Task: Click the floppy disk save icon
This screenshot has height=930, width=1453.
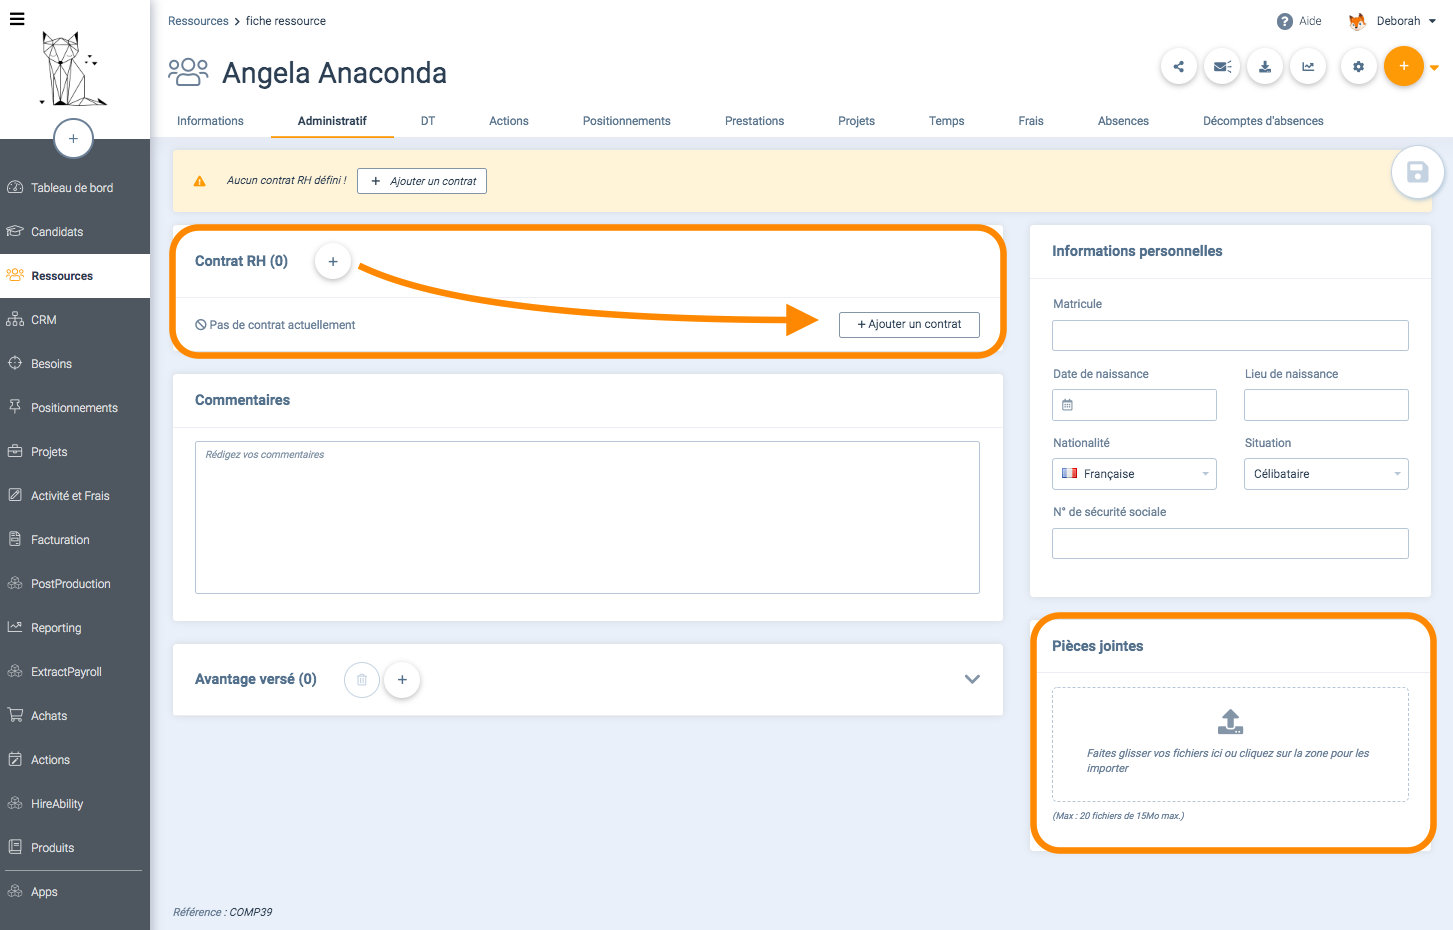Action: (x=1417, y=172)
